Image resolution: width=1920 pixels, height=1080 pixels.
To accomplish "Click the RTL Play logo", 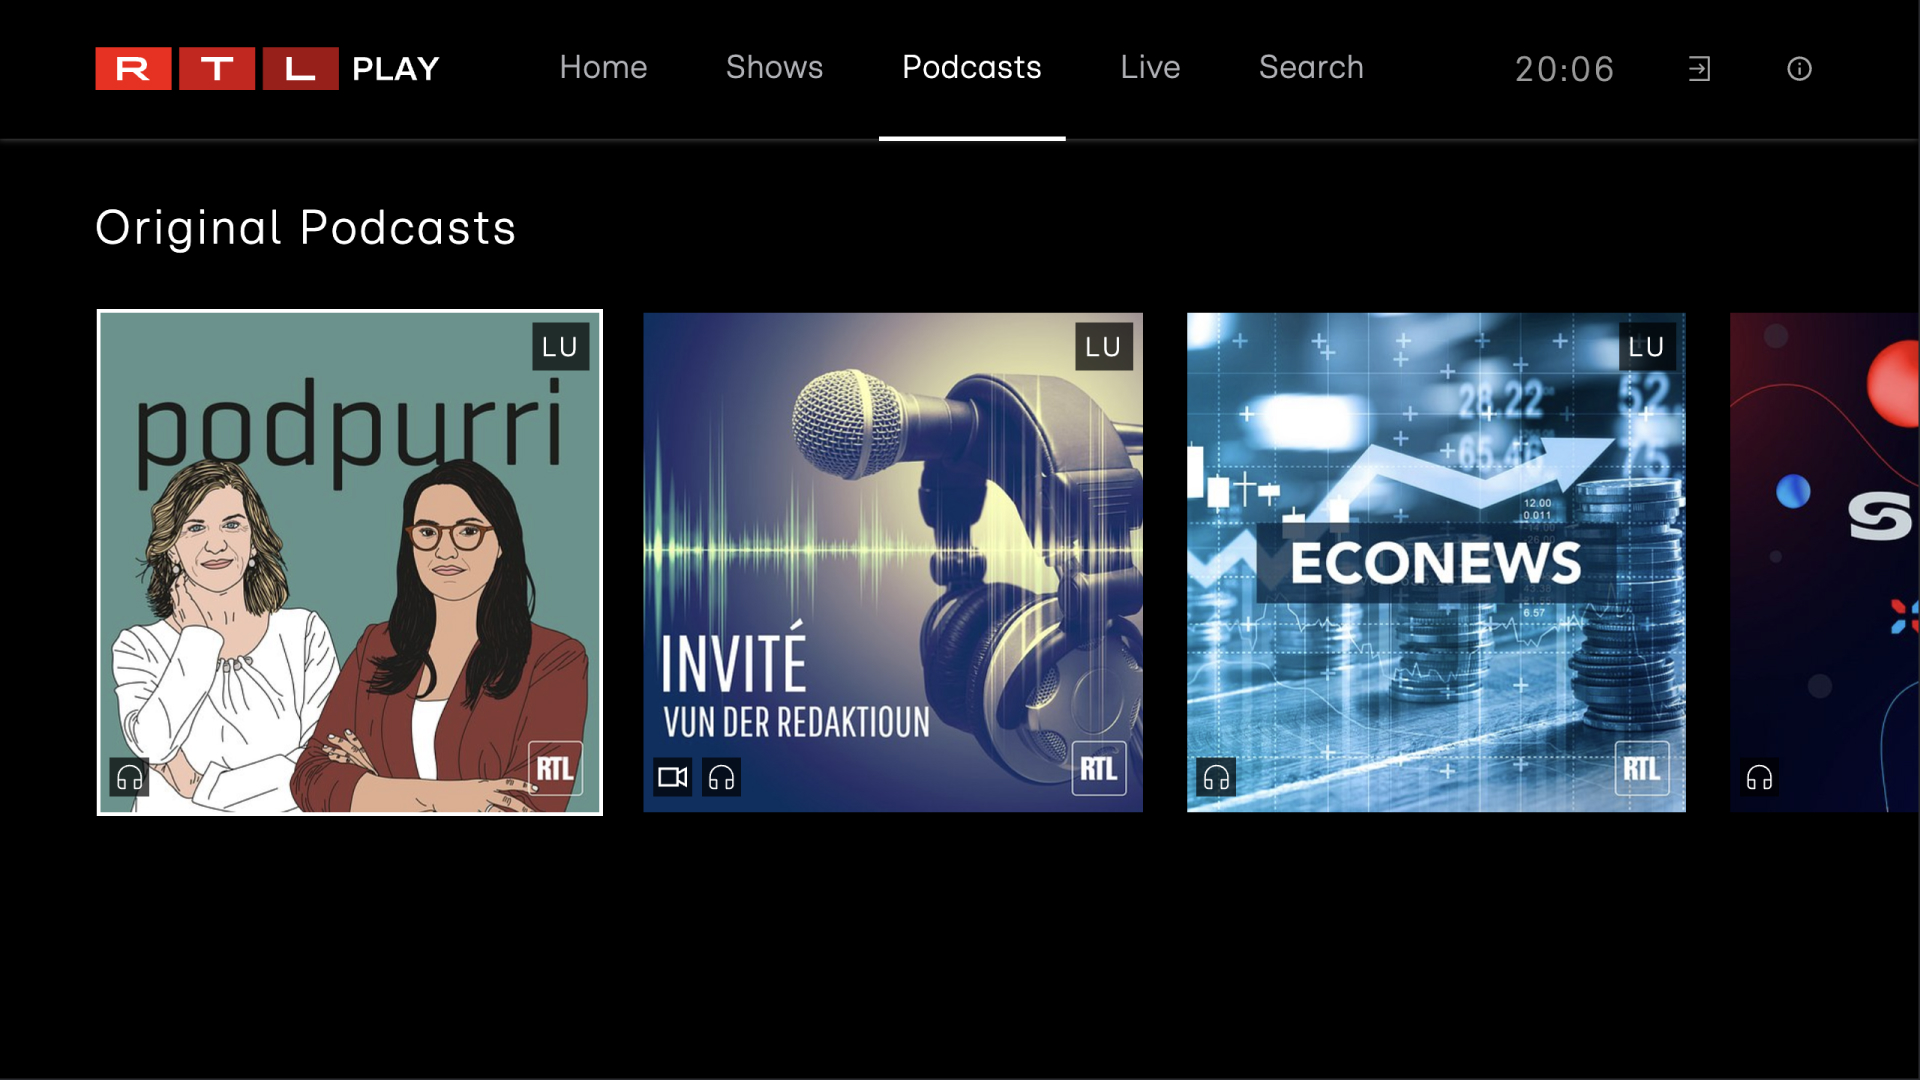I will coord(267,69).
